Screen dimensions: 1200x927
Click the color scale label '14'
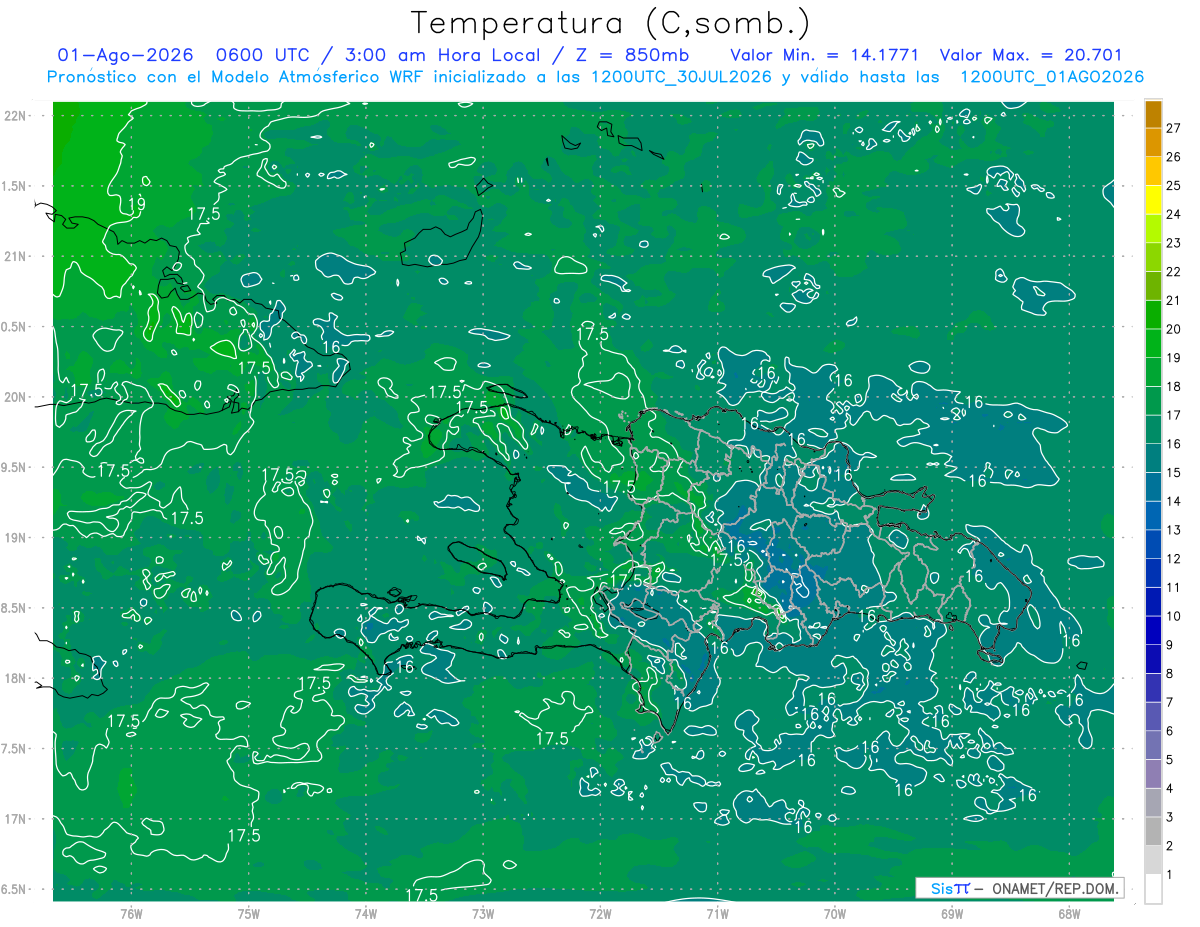point(1173,501)
